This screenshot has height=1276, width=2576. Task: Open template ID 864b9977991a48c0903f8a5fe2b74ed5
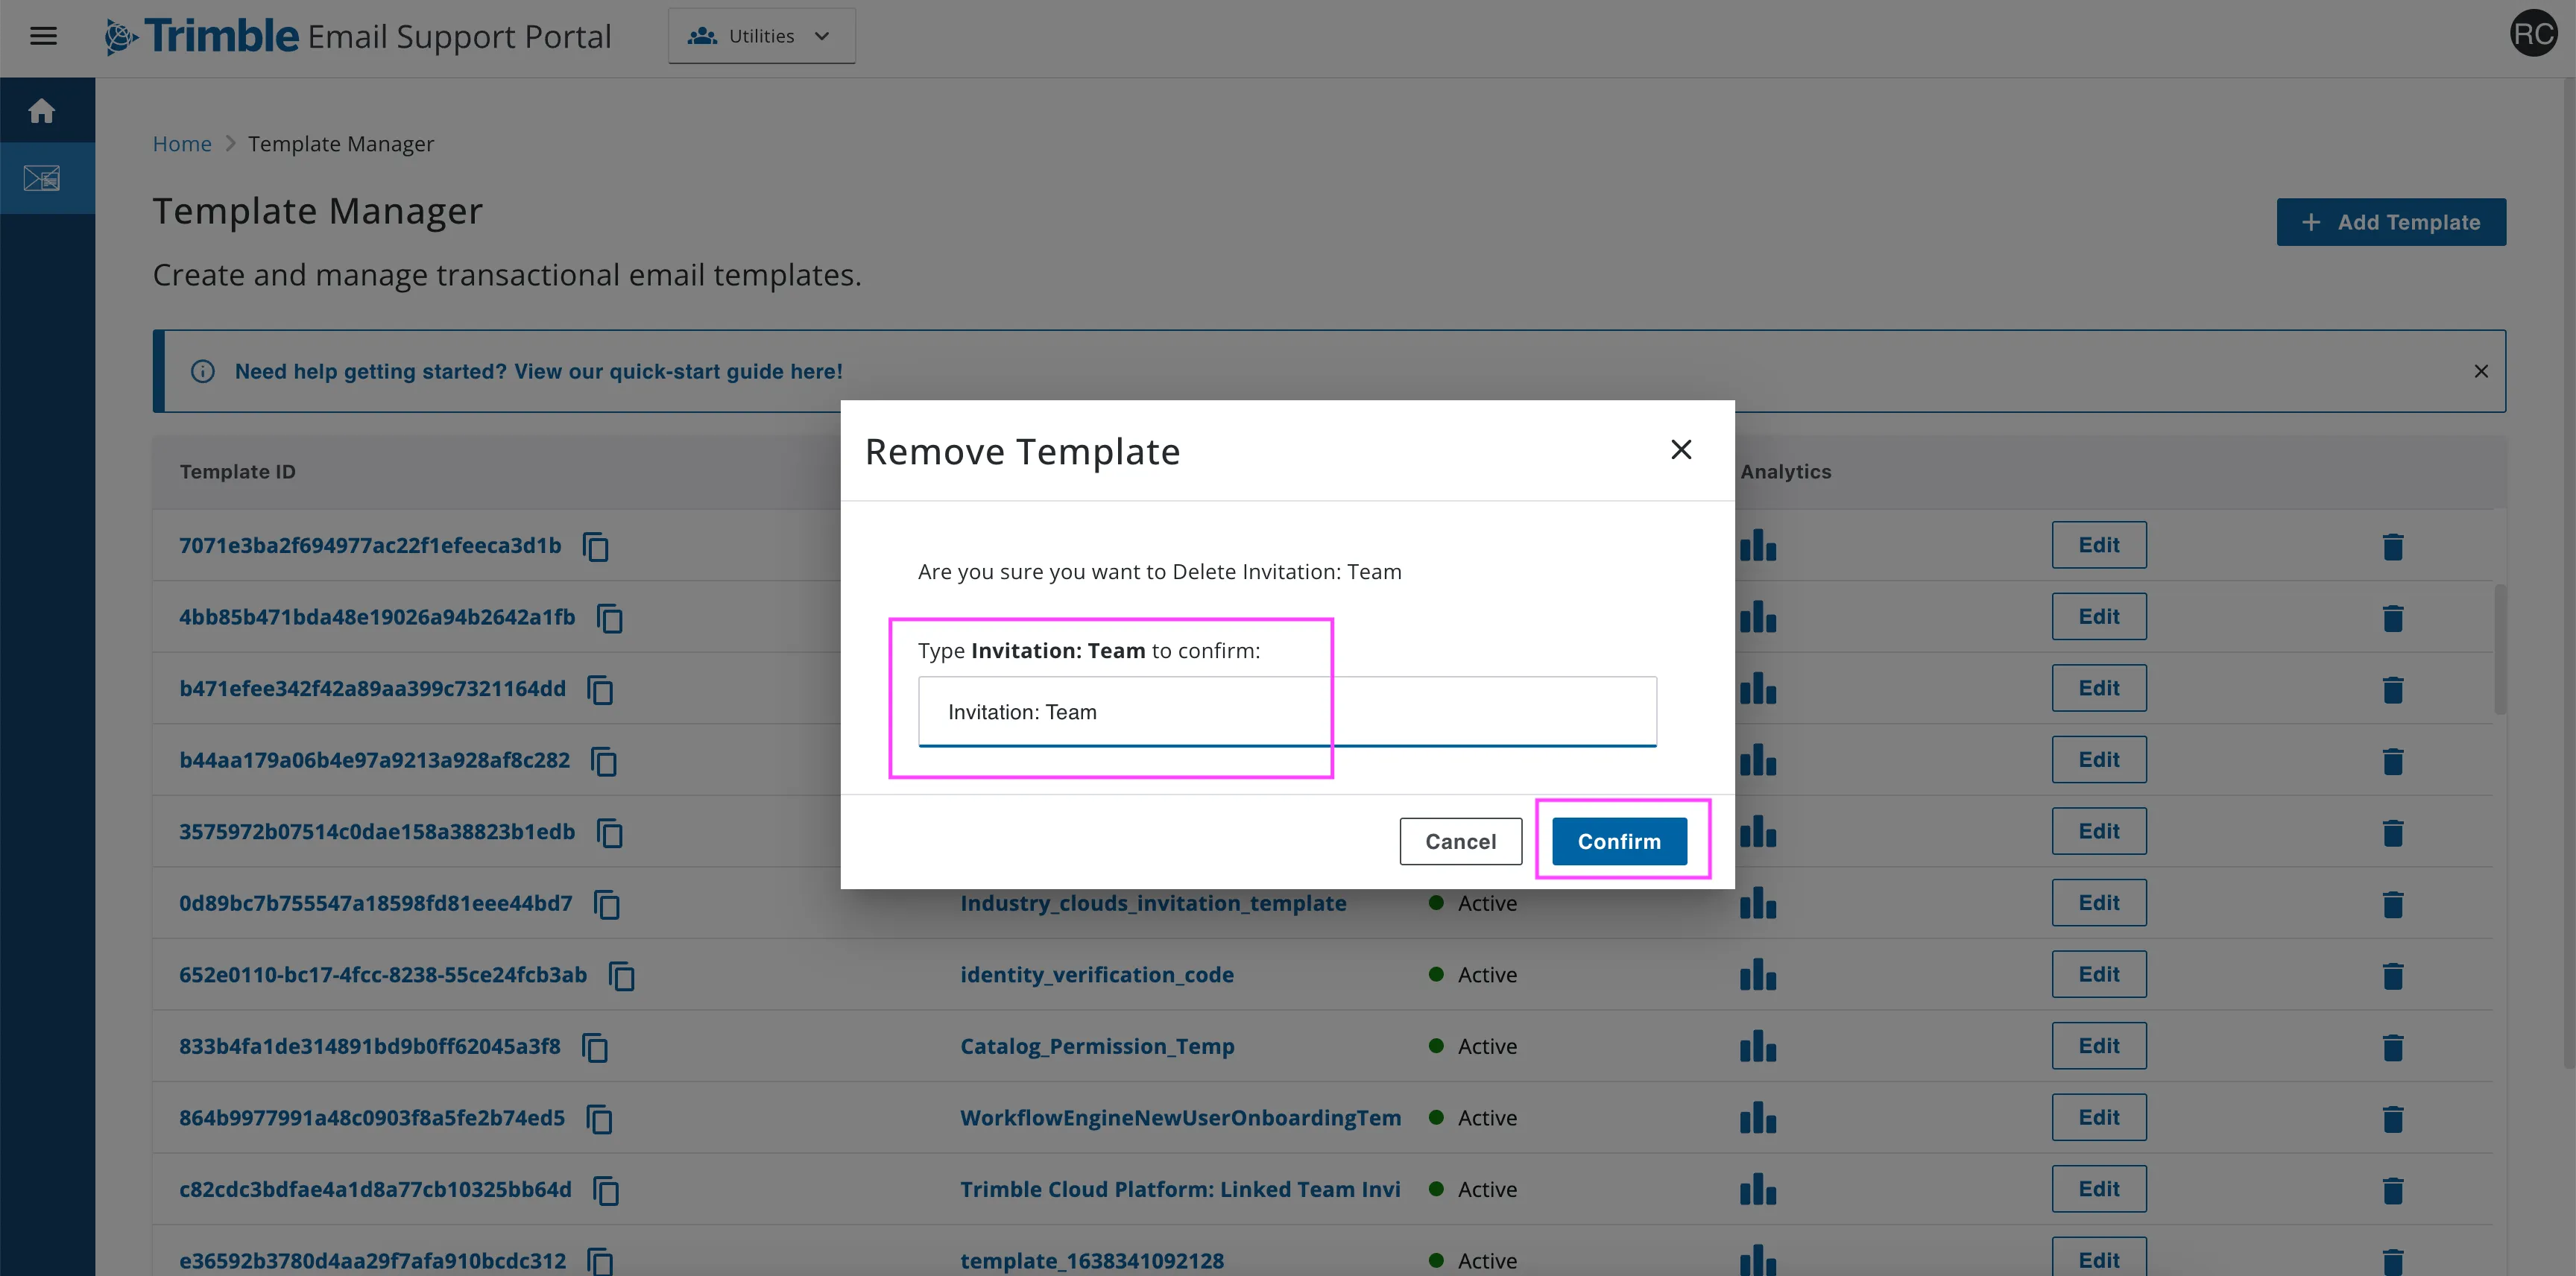pyautogui.click(x=372, y=1118)
